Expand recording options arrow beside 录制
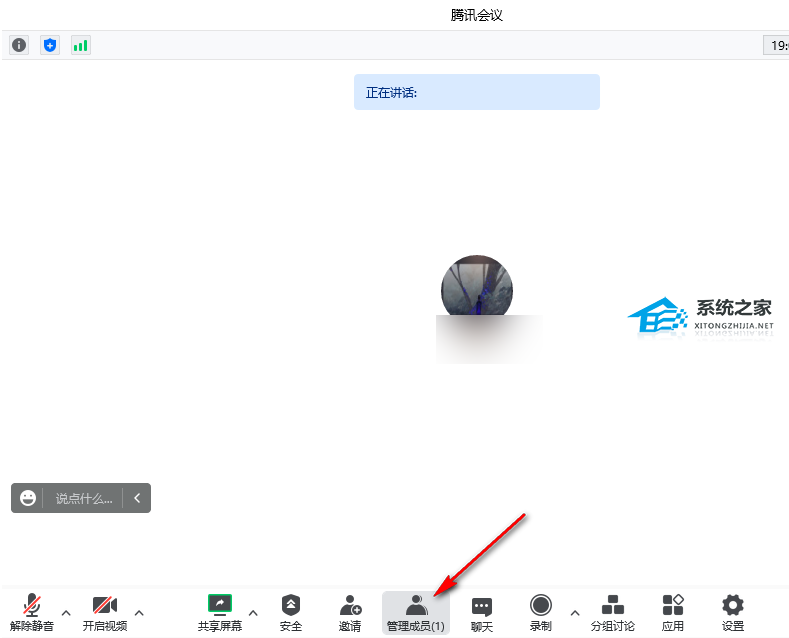Screen dimensions: 789x638 (x=575, y=613)
